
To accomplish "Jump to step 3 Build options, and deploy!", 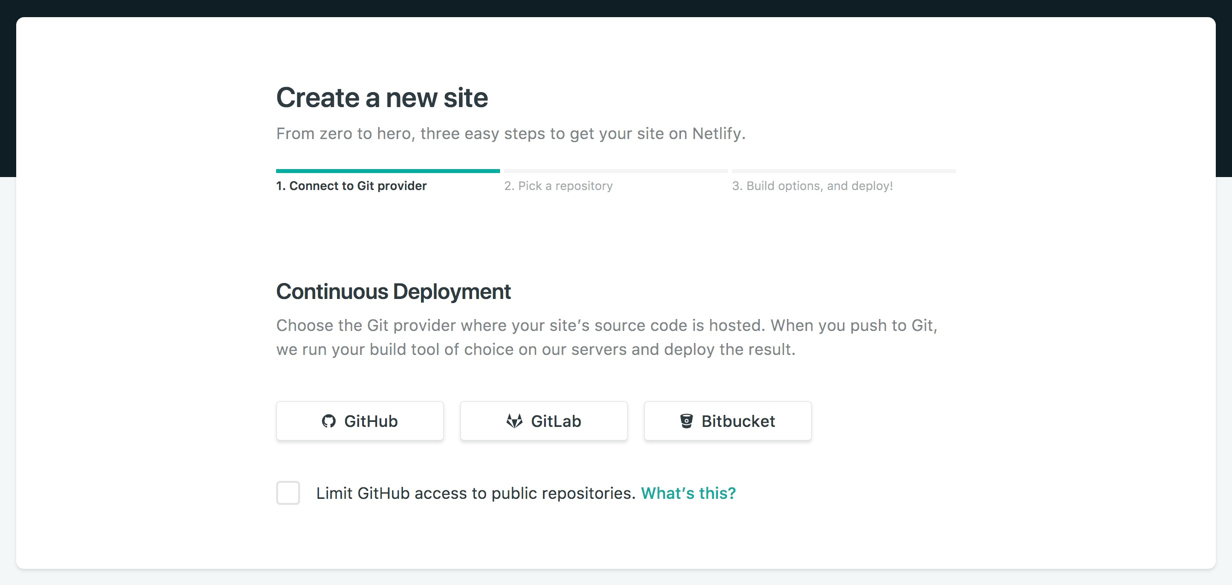I will pyautogui.click(x=812, y=186).
